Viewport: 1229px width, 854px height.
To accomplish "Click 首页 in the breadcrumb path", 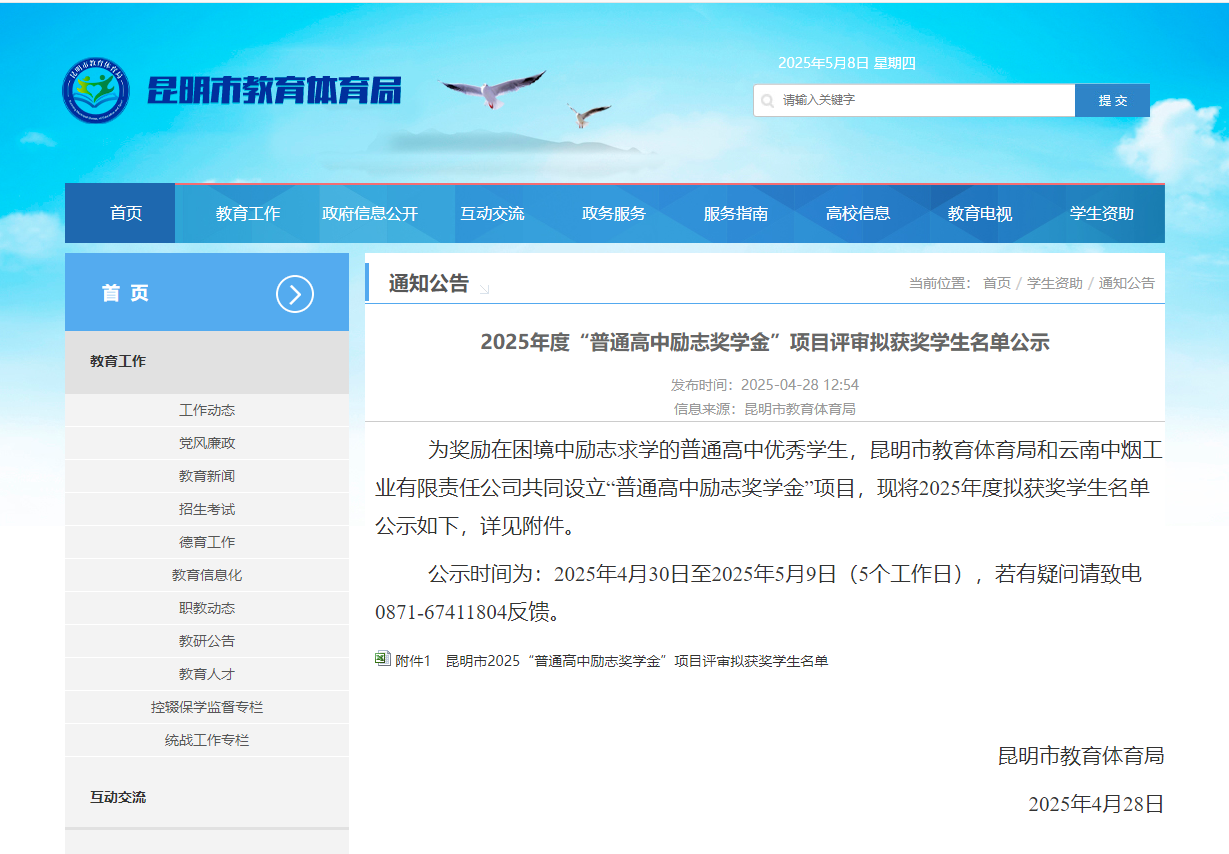I will point(996,283).
